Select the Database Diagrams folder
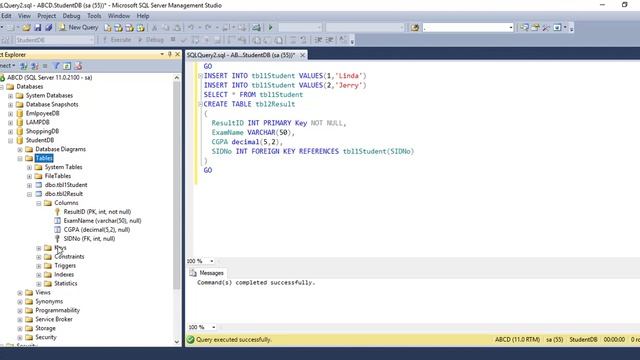 [x=60, y=149]
